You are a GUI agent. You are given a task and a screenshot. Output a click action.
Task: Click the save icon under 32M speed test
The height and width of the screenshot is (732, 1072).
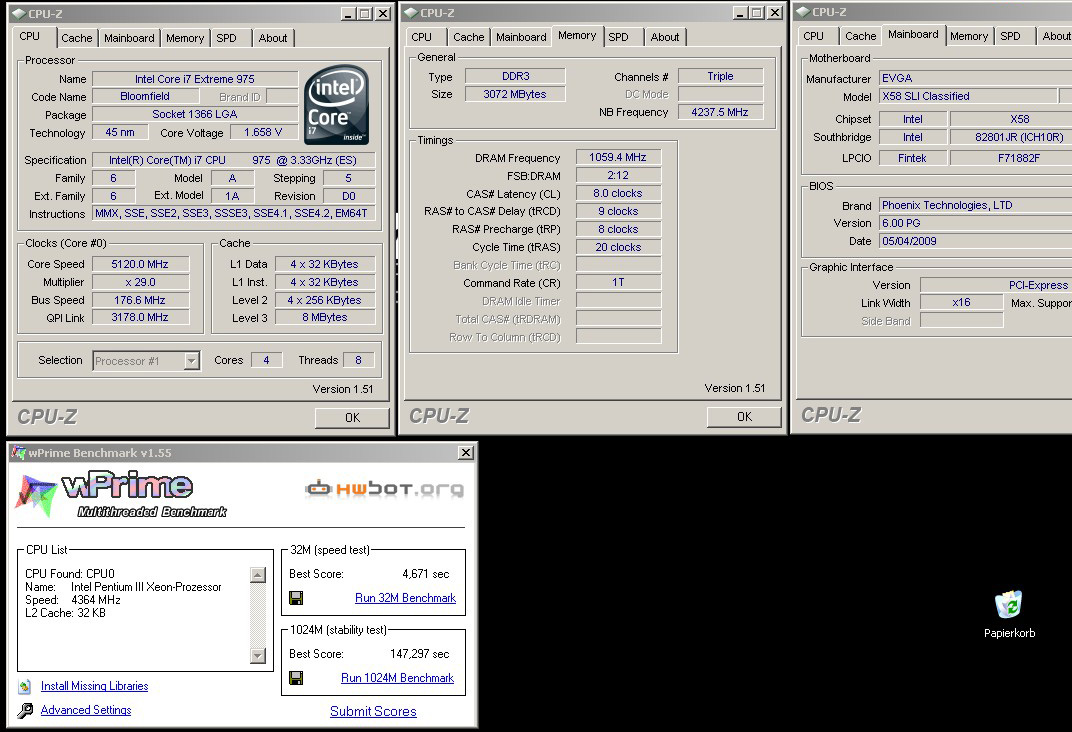[x=296, y=598]
